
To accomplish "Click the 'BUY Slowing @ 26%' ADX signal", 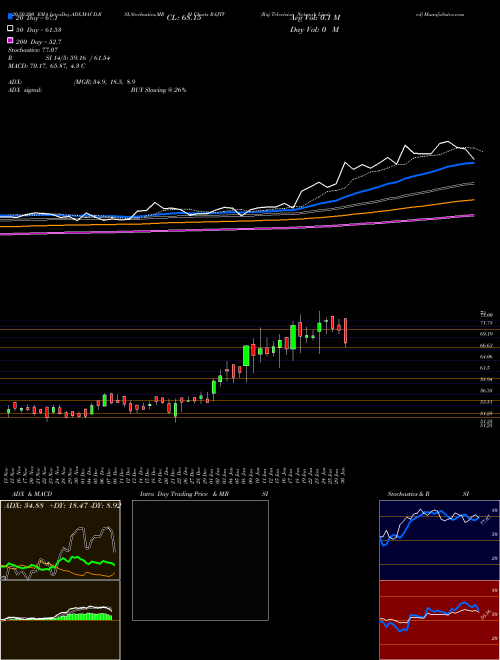I will click(158, 90).
